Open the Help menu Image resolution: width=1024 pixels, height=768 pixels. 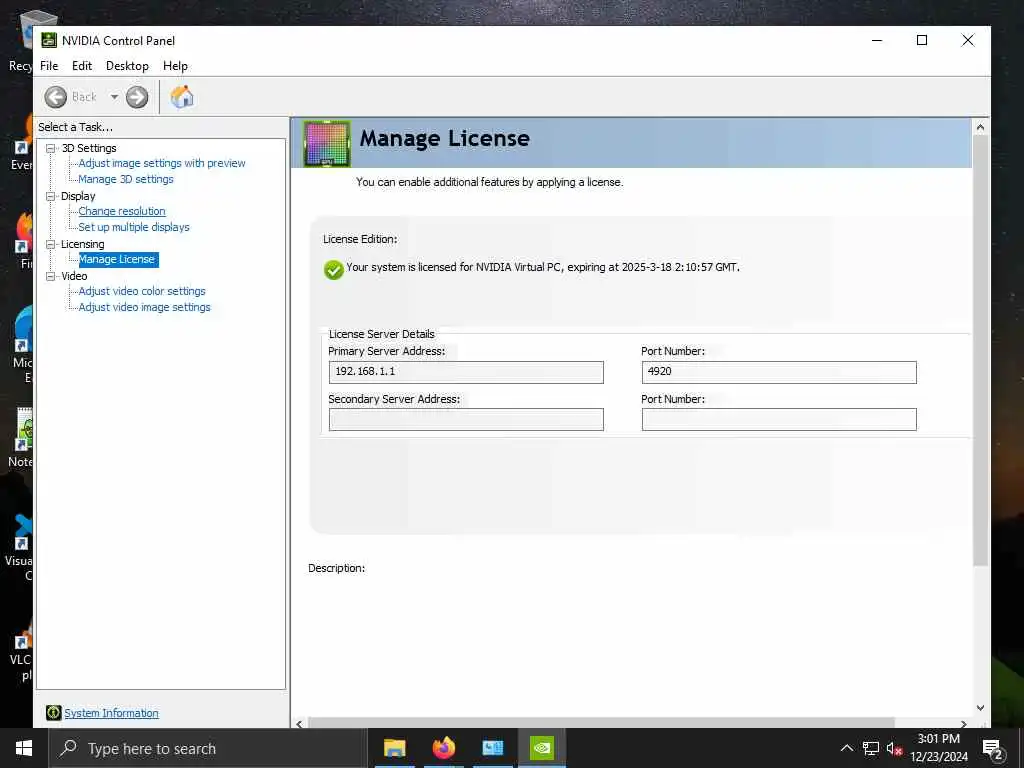click(175, 66)
